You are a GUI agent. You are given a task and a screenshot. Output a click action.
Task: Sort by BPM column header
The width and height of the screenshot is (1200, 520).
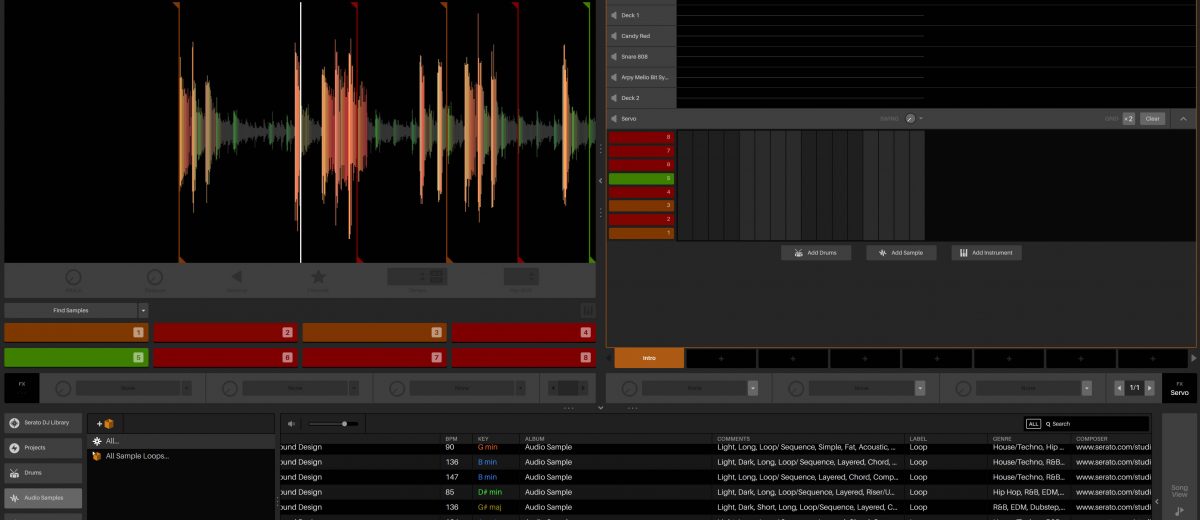[451, 439]
